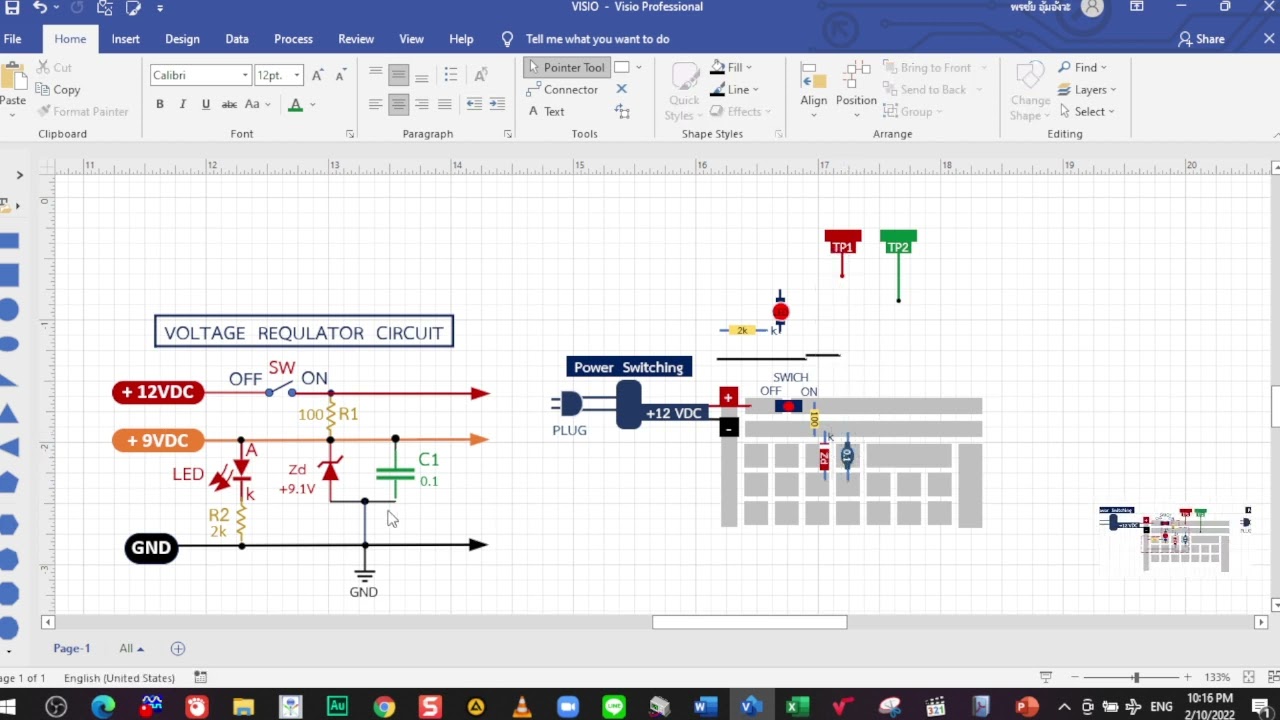Image resolution: width=1280 pixels, height=720 pixels.
Task: Open the font color dropdown arrow
Action: point(313,104)
